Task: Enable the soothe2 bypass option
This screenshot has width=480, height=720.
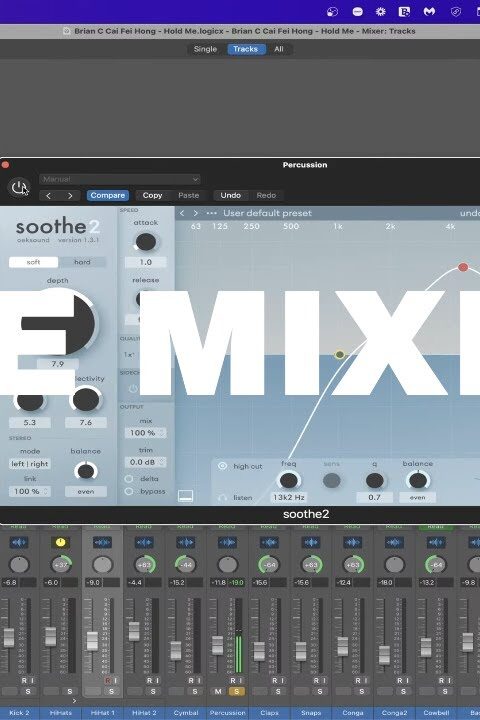Action: click(x=129, y=491)
